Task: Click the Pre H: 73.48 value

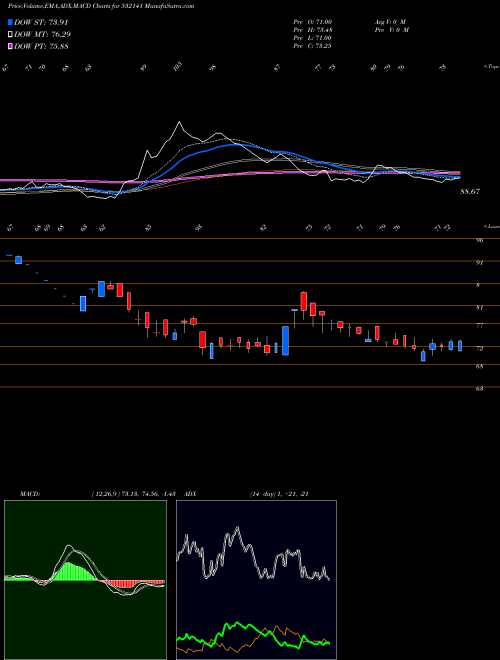Action: pyautogui.click(x=313, y=30)
